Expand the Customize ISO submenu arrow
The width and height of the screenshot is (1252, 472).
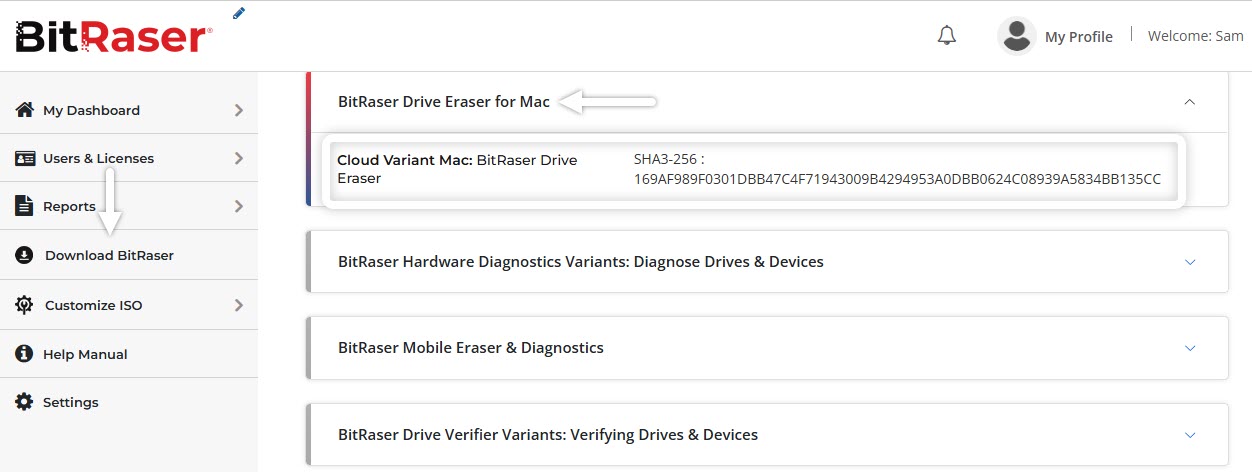click(239, 305)
